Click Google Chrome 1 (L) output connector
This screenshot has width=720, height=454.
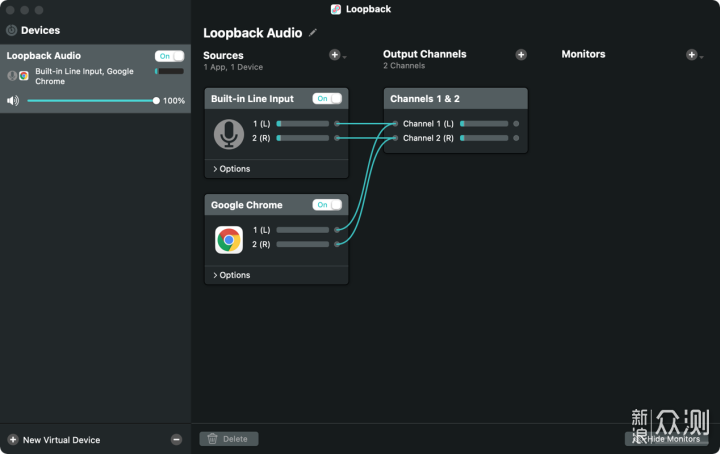[x=337, y=230]
